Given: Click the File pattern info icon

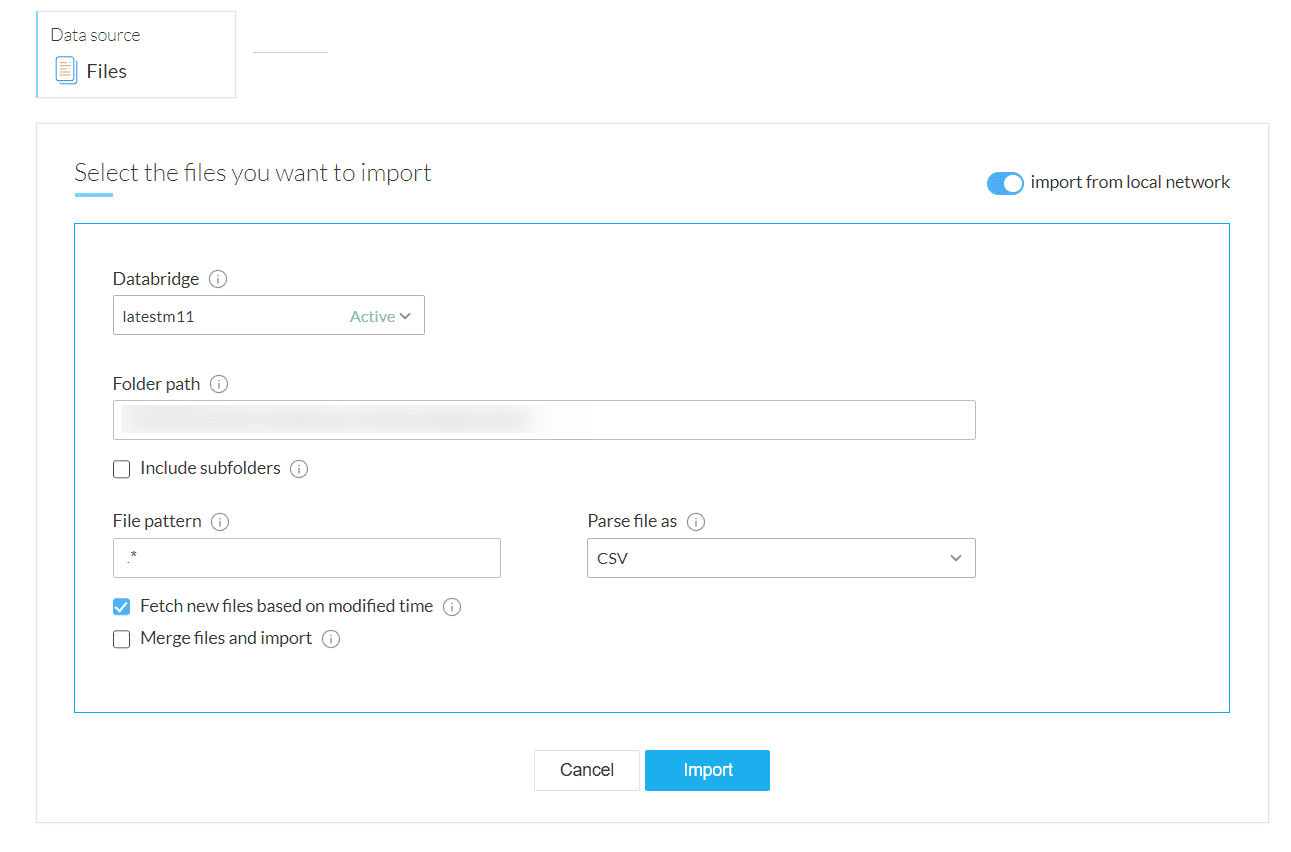Looking at the screenshot, I should [221, 522].
